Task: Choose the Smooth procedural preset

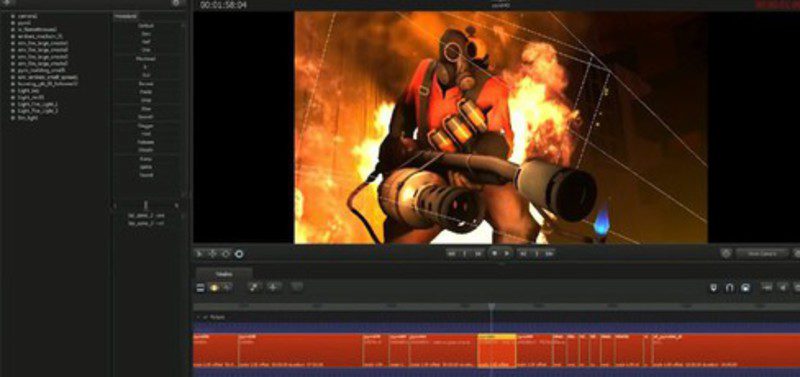Action: (146, 117)
